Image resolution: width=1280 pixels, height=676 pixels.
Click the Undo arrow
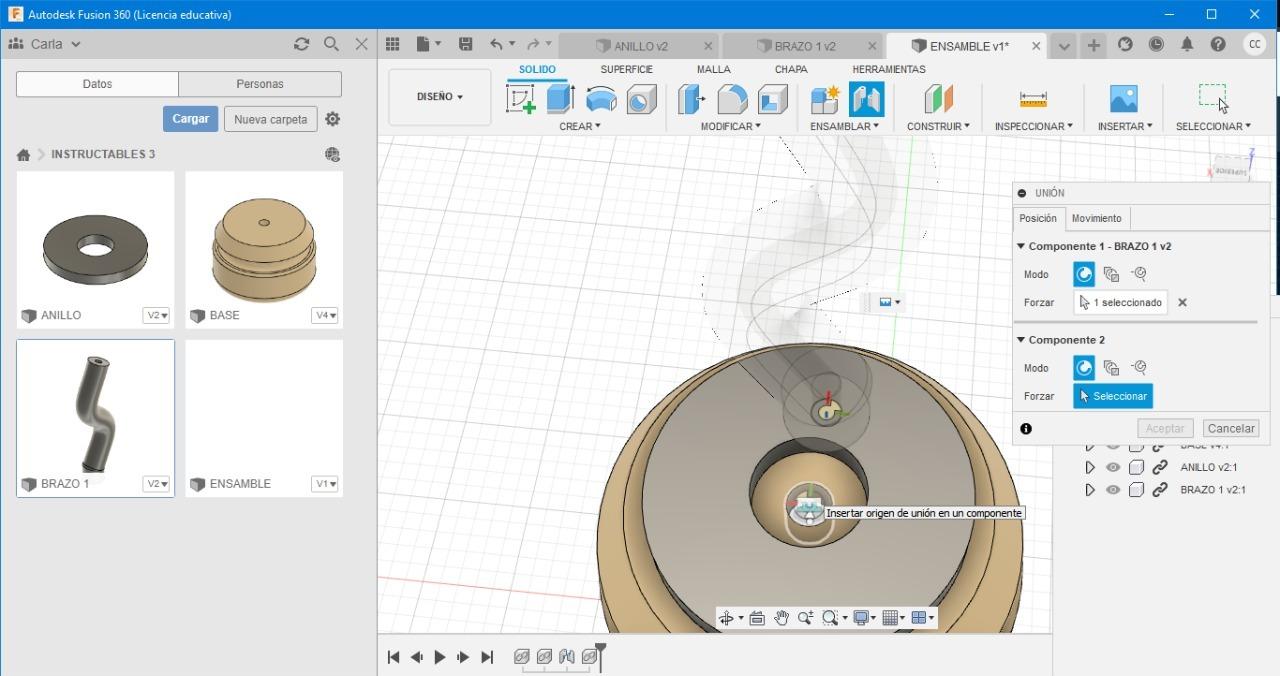click(496, 44)
